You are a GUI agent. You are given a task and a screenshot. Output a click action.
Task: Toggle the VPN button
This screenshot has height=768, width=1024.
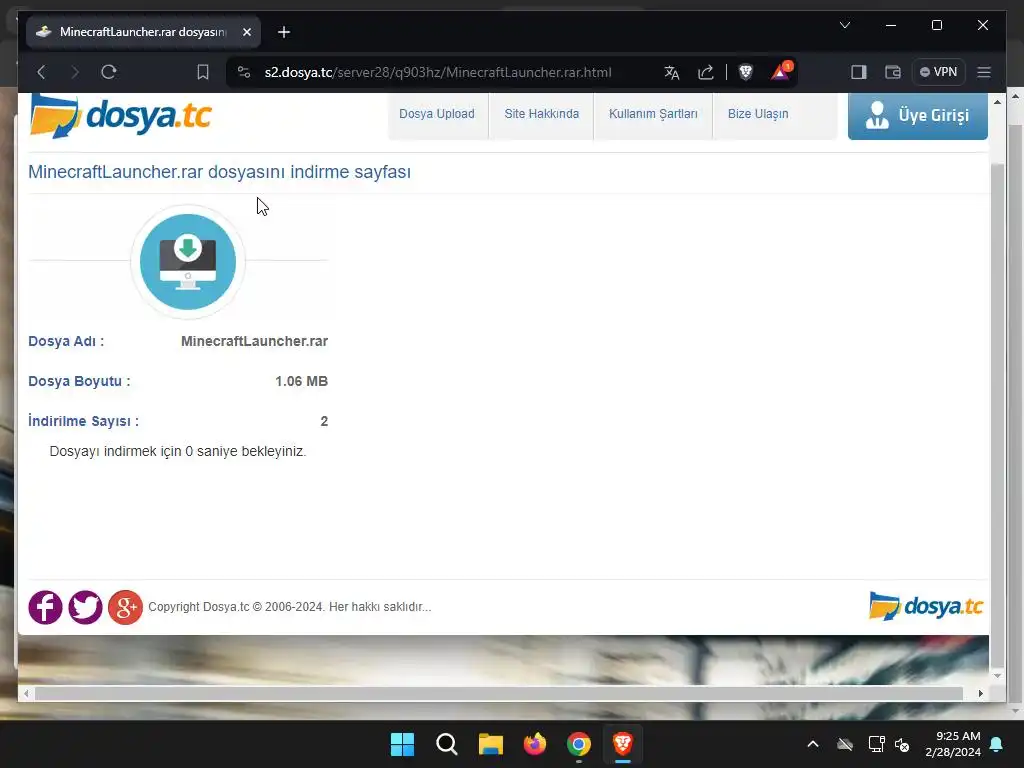938,72
